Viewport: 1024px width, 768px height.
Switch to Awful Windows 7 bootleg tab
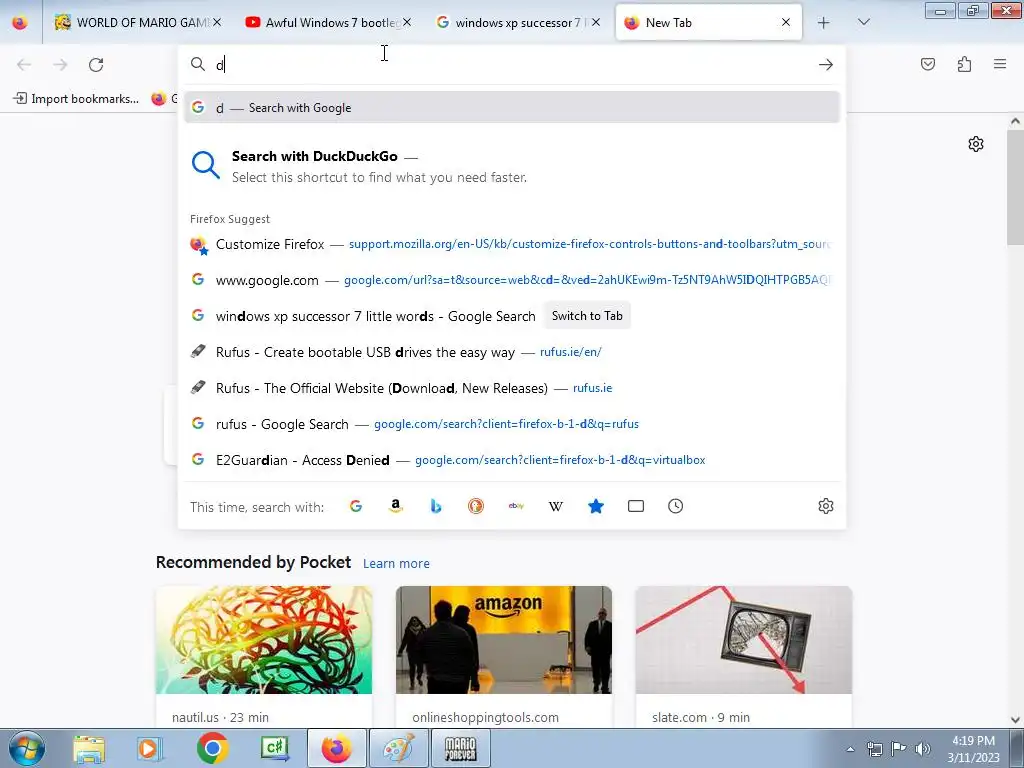(327, 23)
